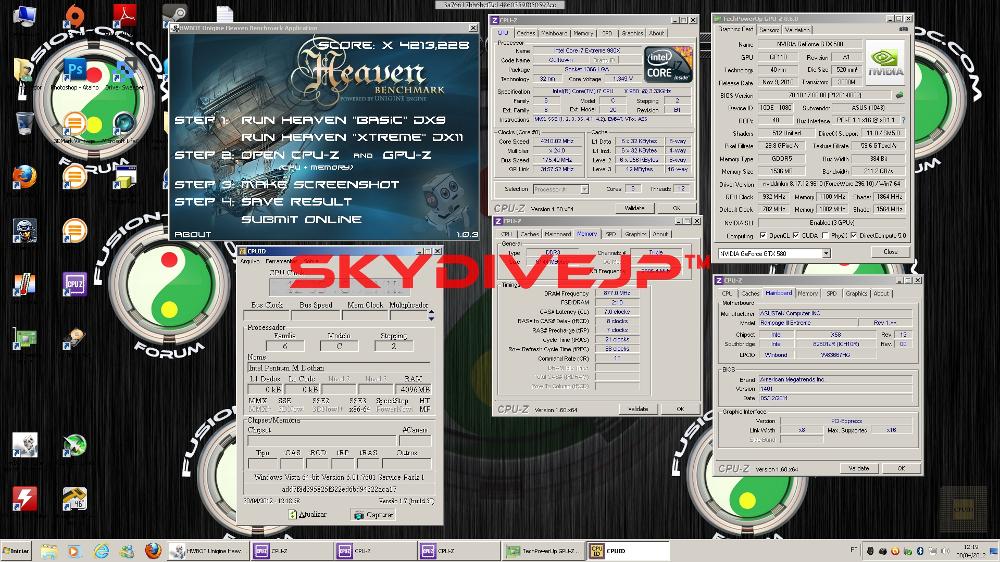This screenshot has height=562, width=1000.
Task: Select the soldier game desktop icon
Action: click(24, 230)
